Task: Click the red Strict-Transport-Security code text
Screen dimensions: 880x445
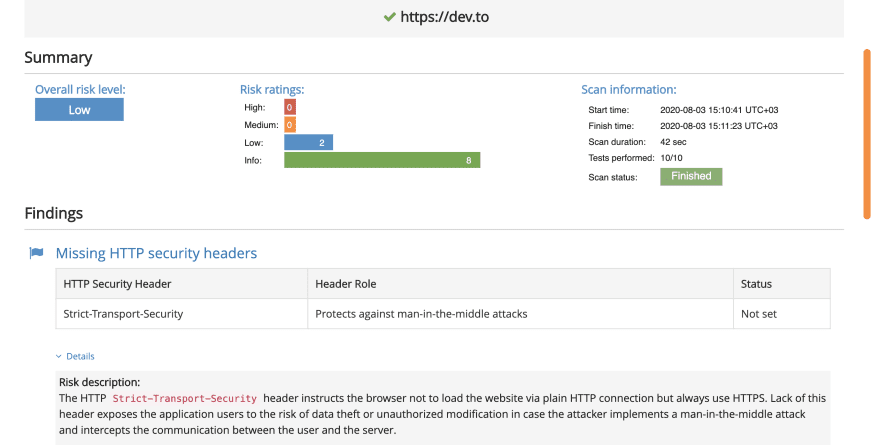Action: [185, 398]
